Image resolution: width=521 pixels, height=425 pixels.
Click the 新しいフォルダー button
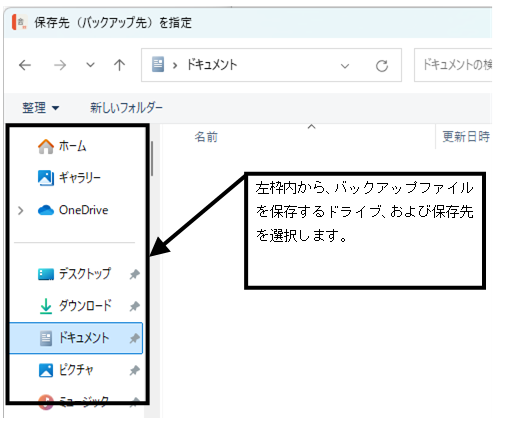click(x=126, y=108)
